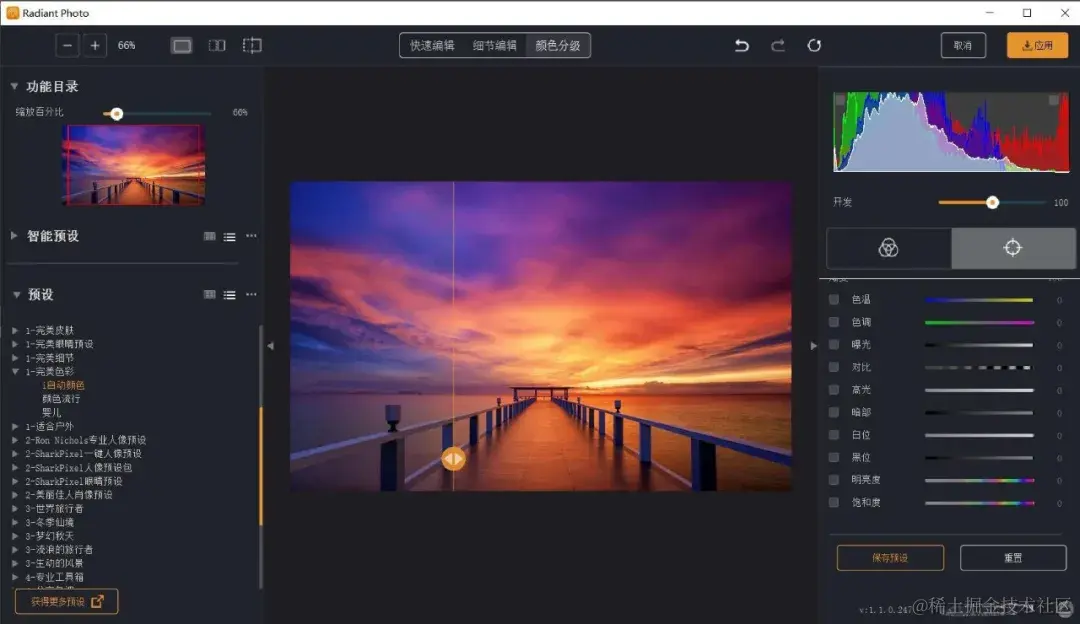This screenshot has width=1080, height=624.
Task: Open 预设 section more options ellipsis
Action: tap(251, 294)
